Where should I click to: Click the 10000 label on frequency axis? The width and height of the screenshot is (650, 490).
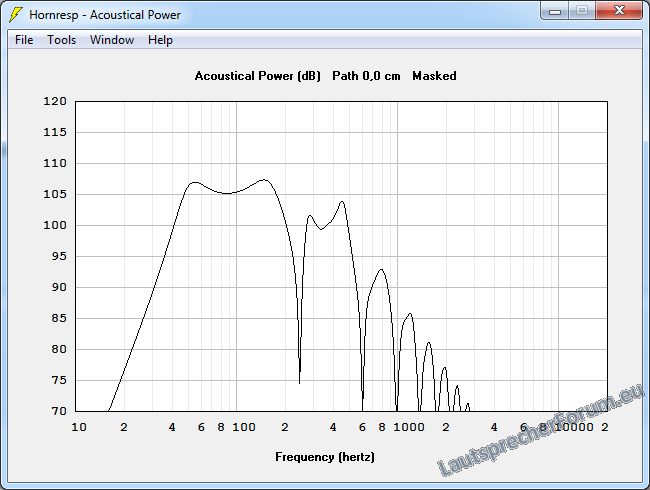[x=573, y=428]
